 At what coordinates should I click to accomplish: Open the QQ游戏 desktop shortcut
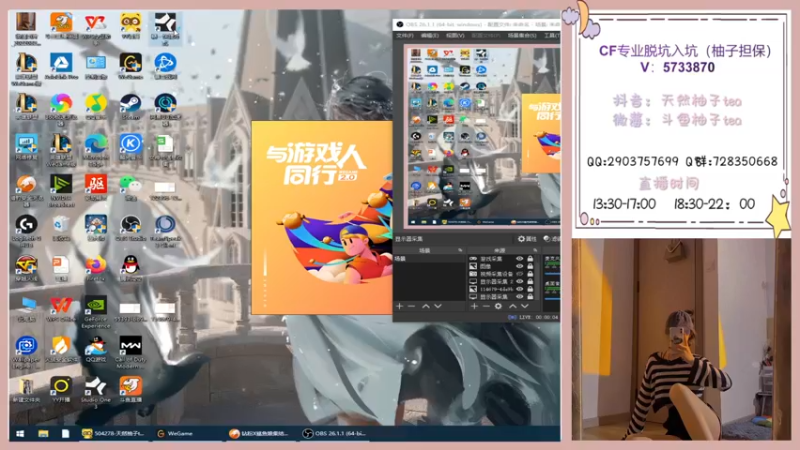[96, 349]
